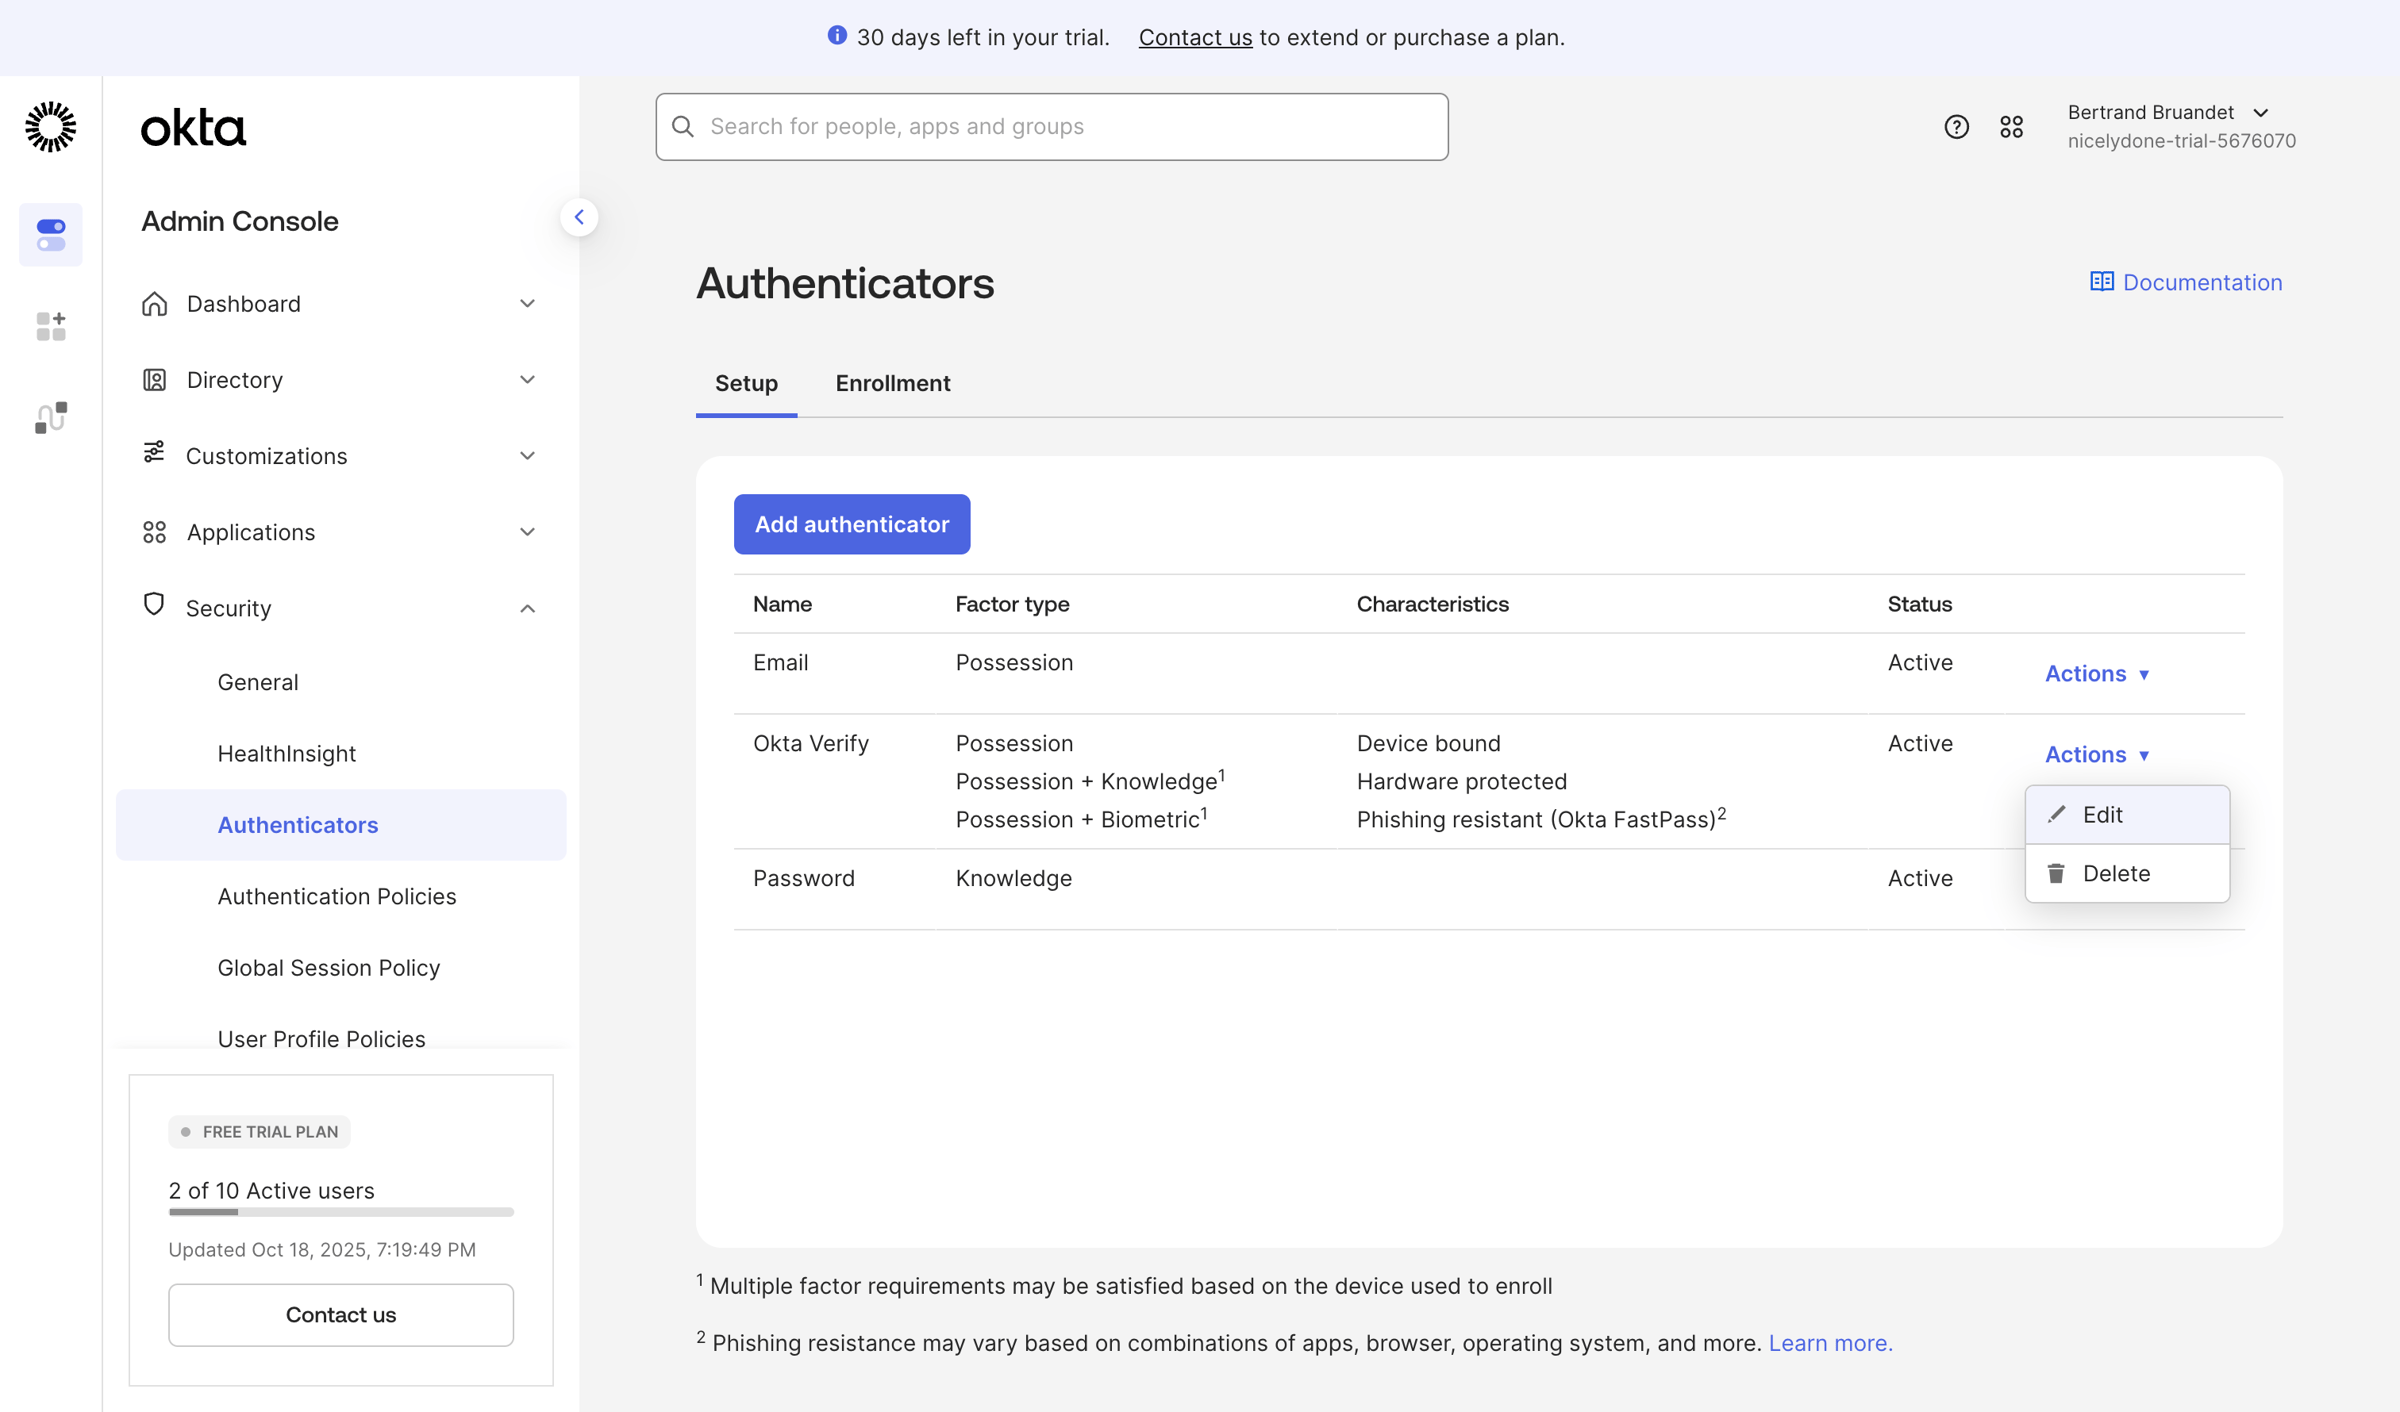
Task: Open the help question-mark icon
Action: point(1956,127)
